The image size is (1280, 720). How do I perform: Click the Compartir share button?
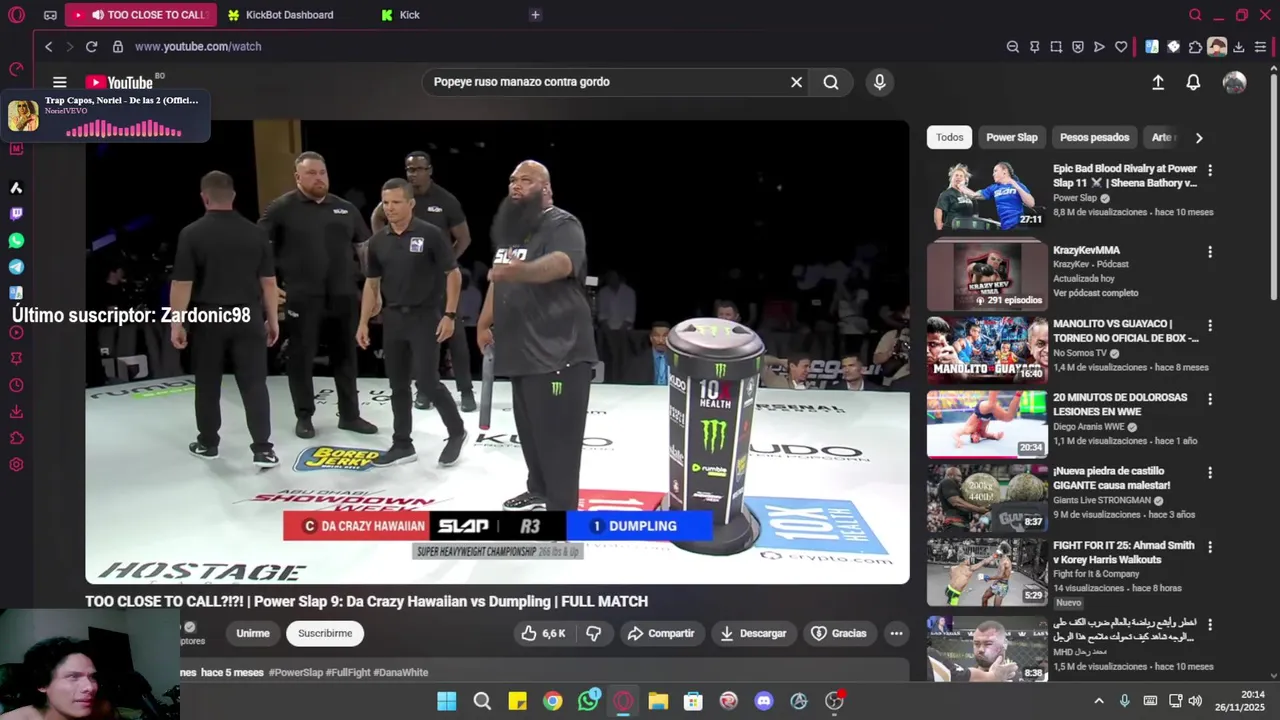click(660, 633)
